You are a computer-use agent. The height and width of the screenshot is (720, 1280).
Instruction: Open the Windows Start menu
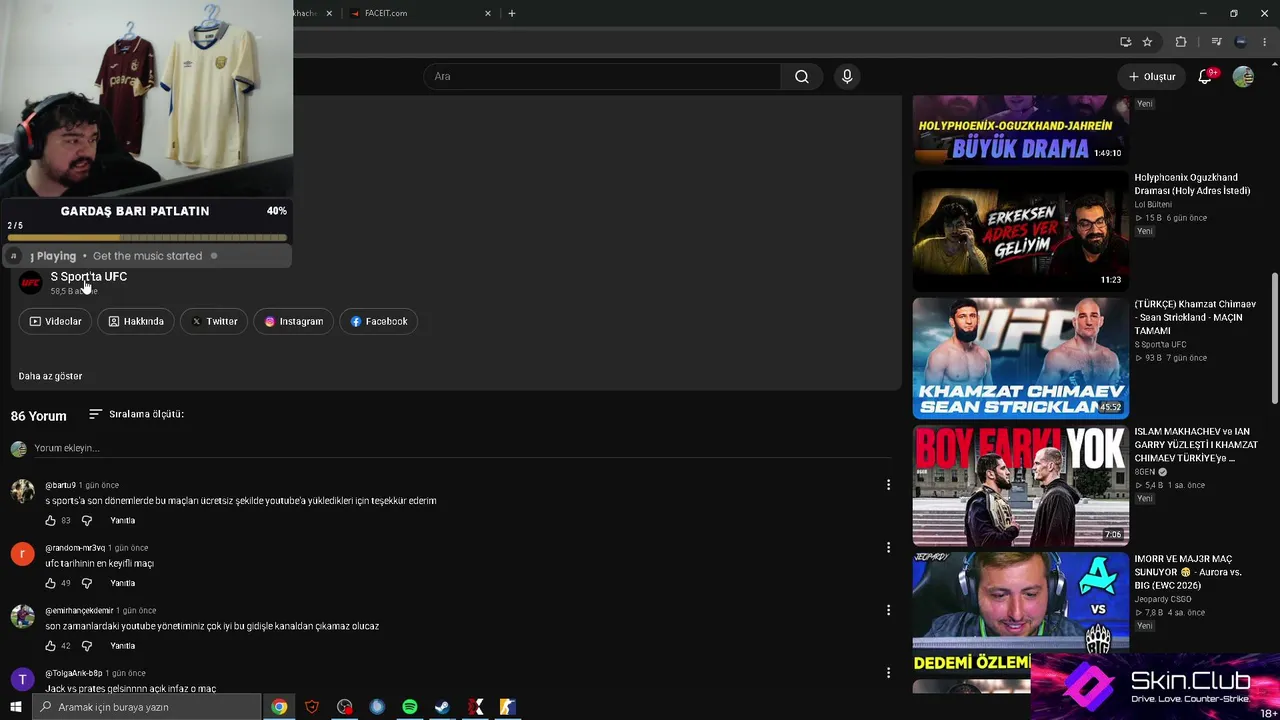pos(16,707)
